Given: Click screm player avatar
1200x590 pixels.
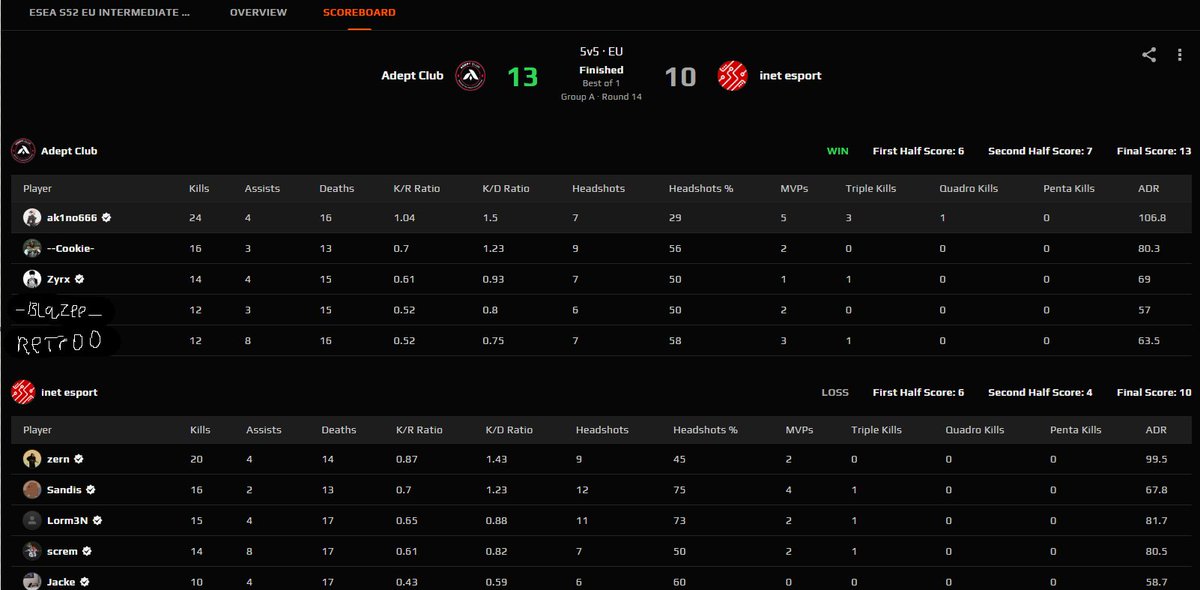Looking at the screenshot, I should click(x=32, y=551).
